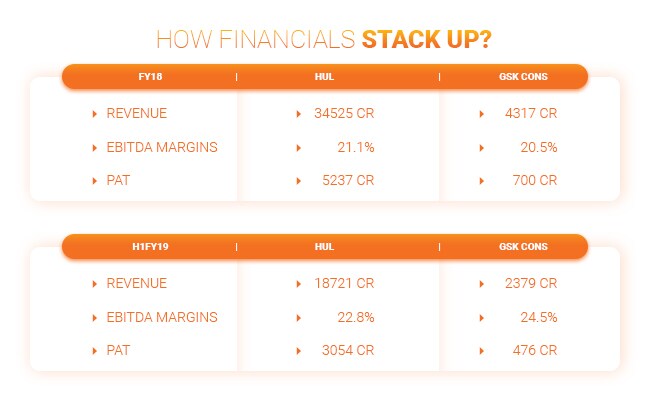Click arrow bullet before H1FY19 REVENUE label
The image size is (650, 403).
coord(94,284)
